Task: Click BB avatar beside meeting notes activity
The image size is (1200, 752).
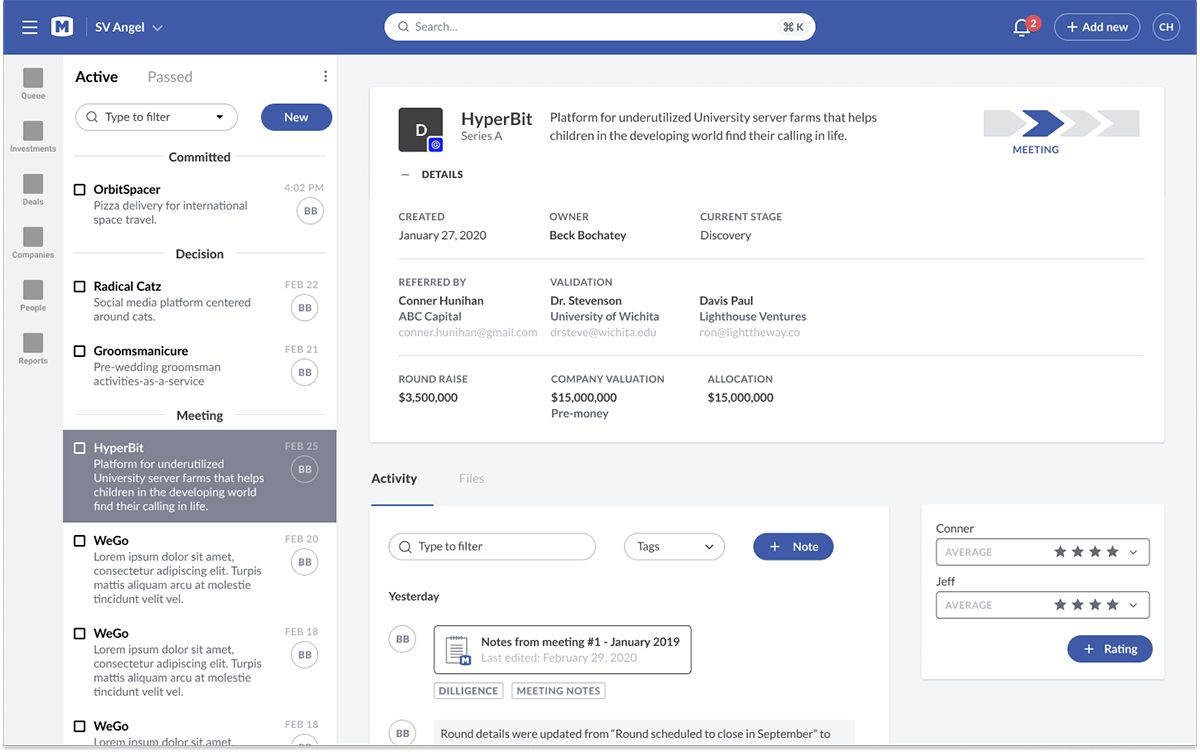Action: pos(402,639)
